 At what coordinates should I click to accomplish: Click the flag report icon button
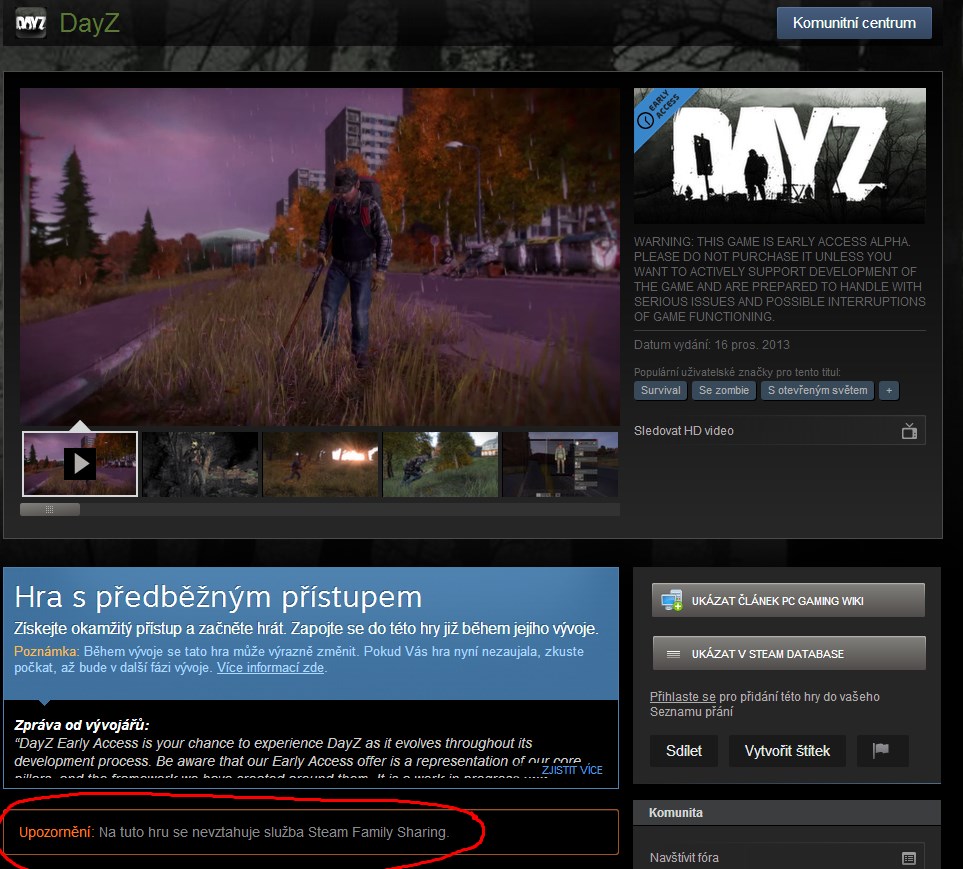882,751
